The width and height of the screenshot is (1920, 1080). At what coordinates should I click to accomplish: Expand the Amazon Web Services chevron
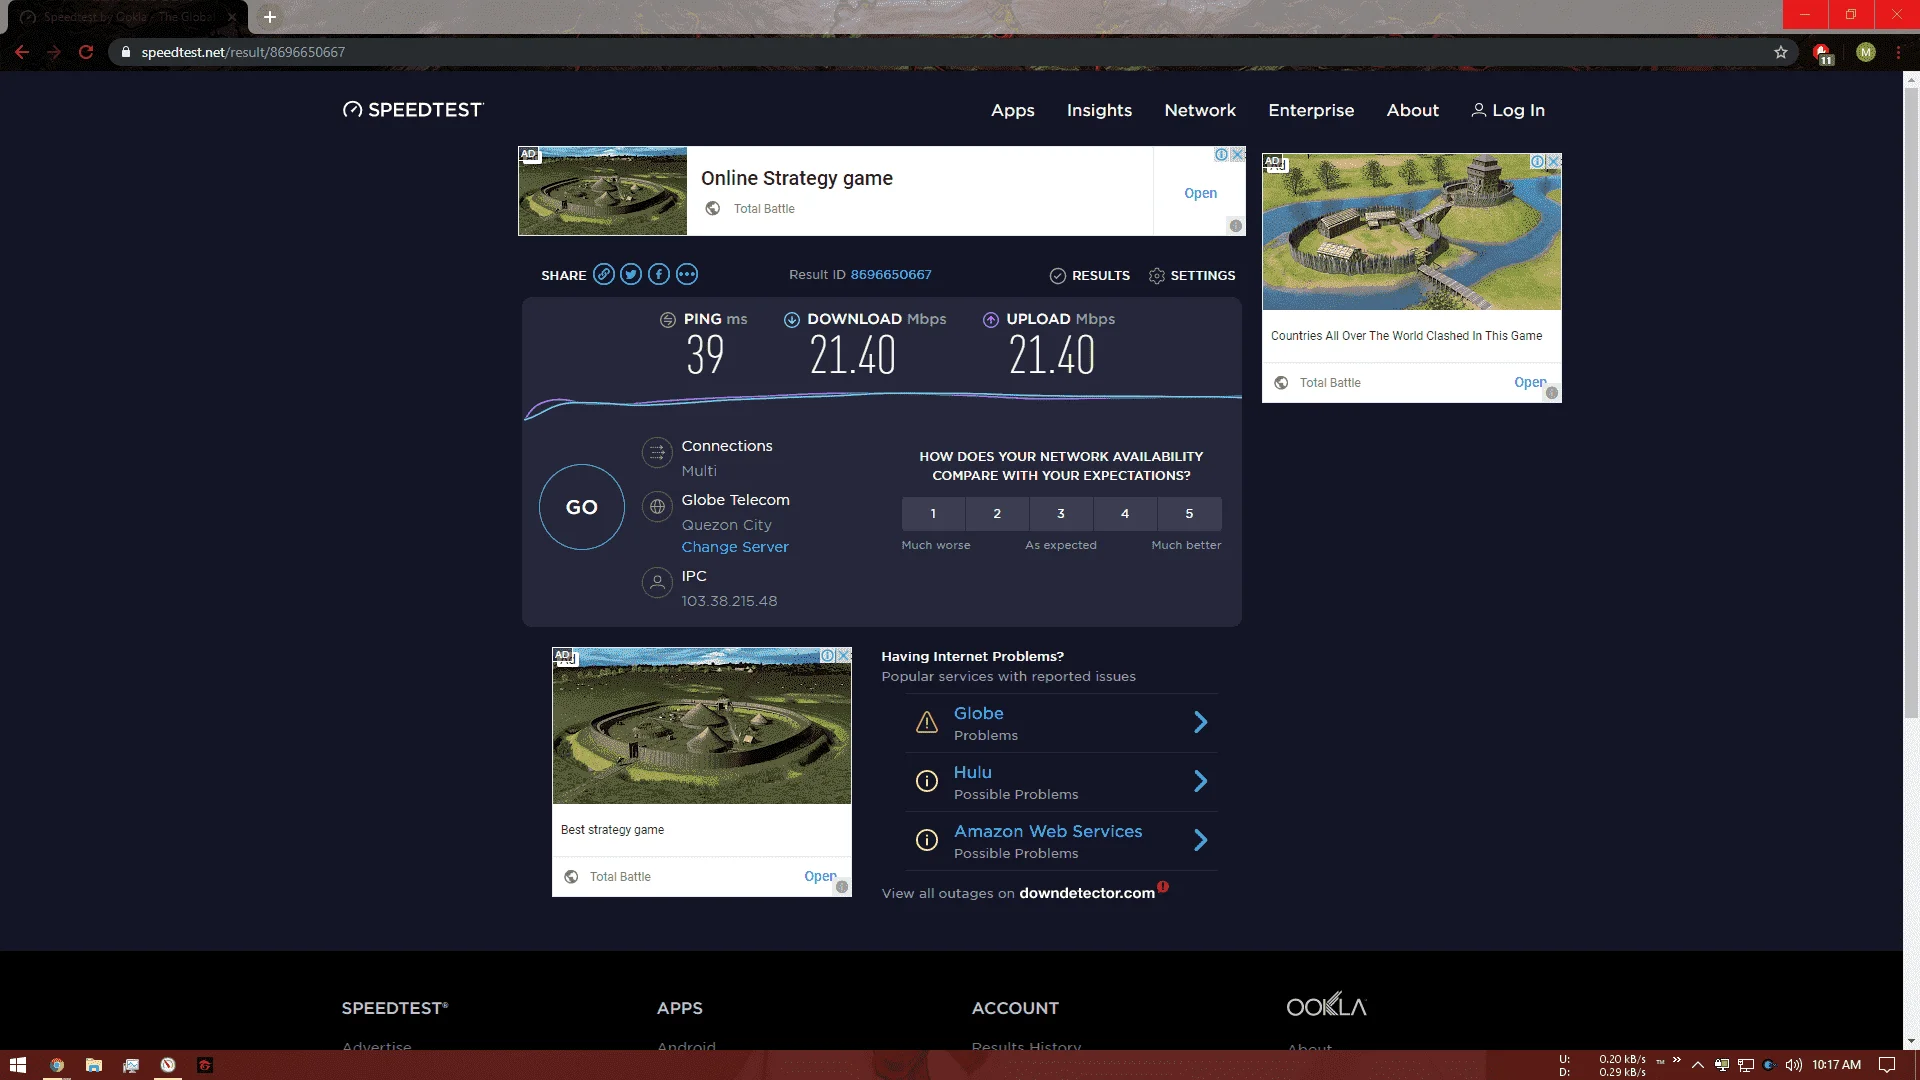(1201, 840)
